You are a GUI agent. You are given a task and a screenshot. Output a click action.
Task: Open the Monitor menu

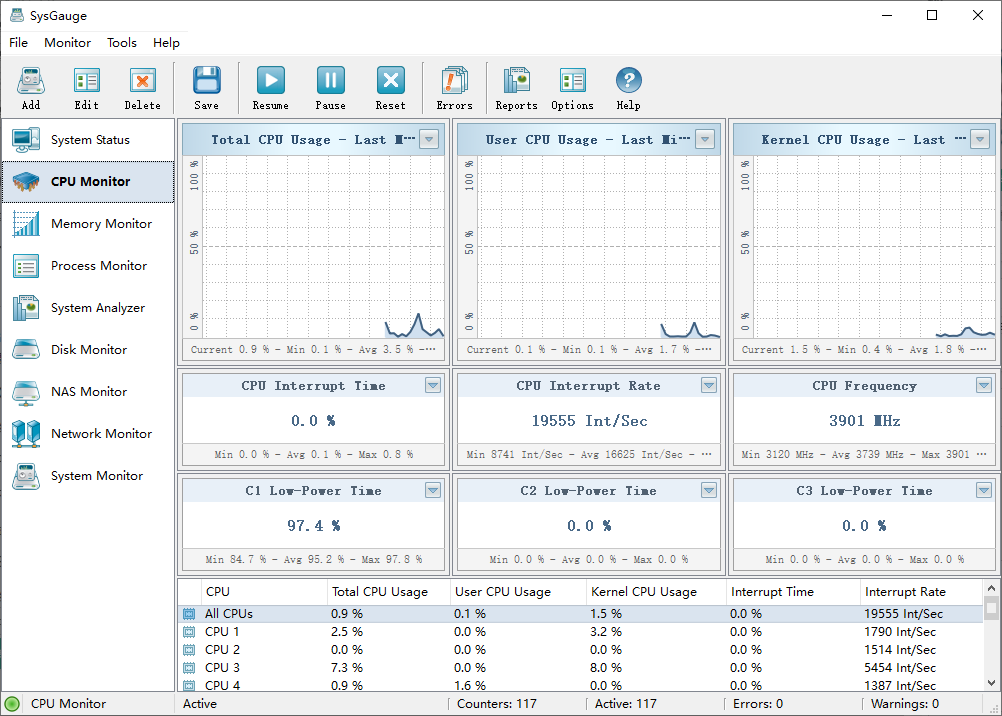[67, 43]
